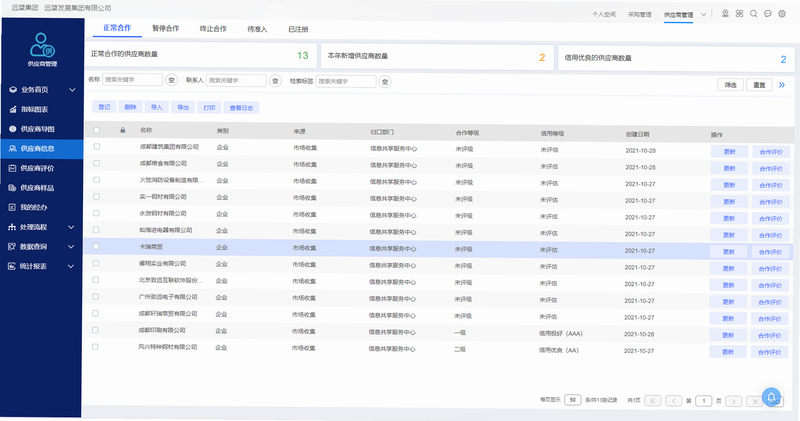
Task: Click the user profile icon in header
Action: [725, 13]
